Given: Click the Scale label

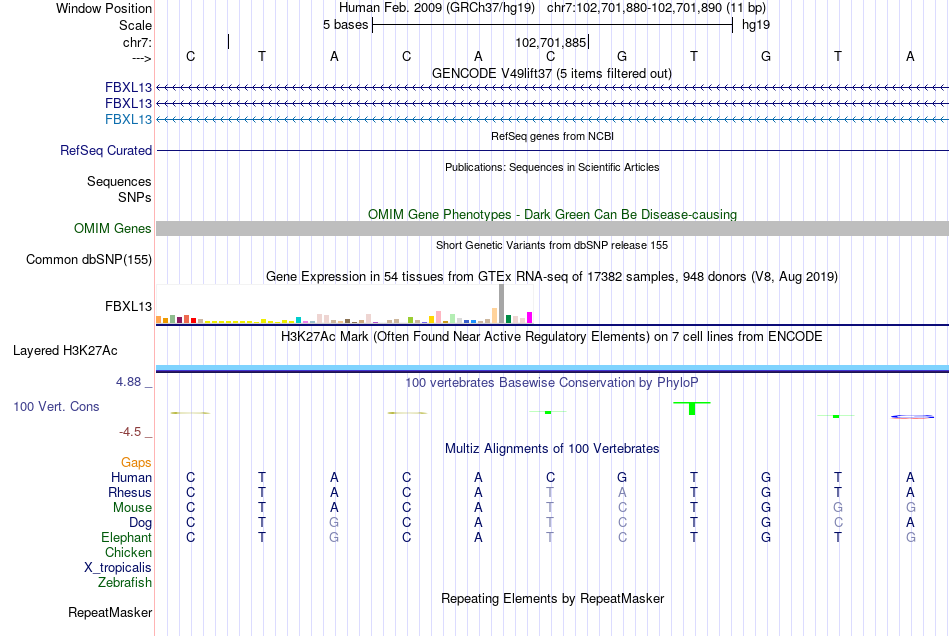Looking at the screenshot, I should tap(135, 25).
